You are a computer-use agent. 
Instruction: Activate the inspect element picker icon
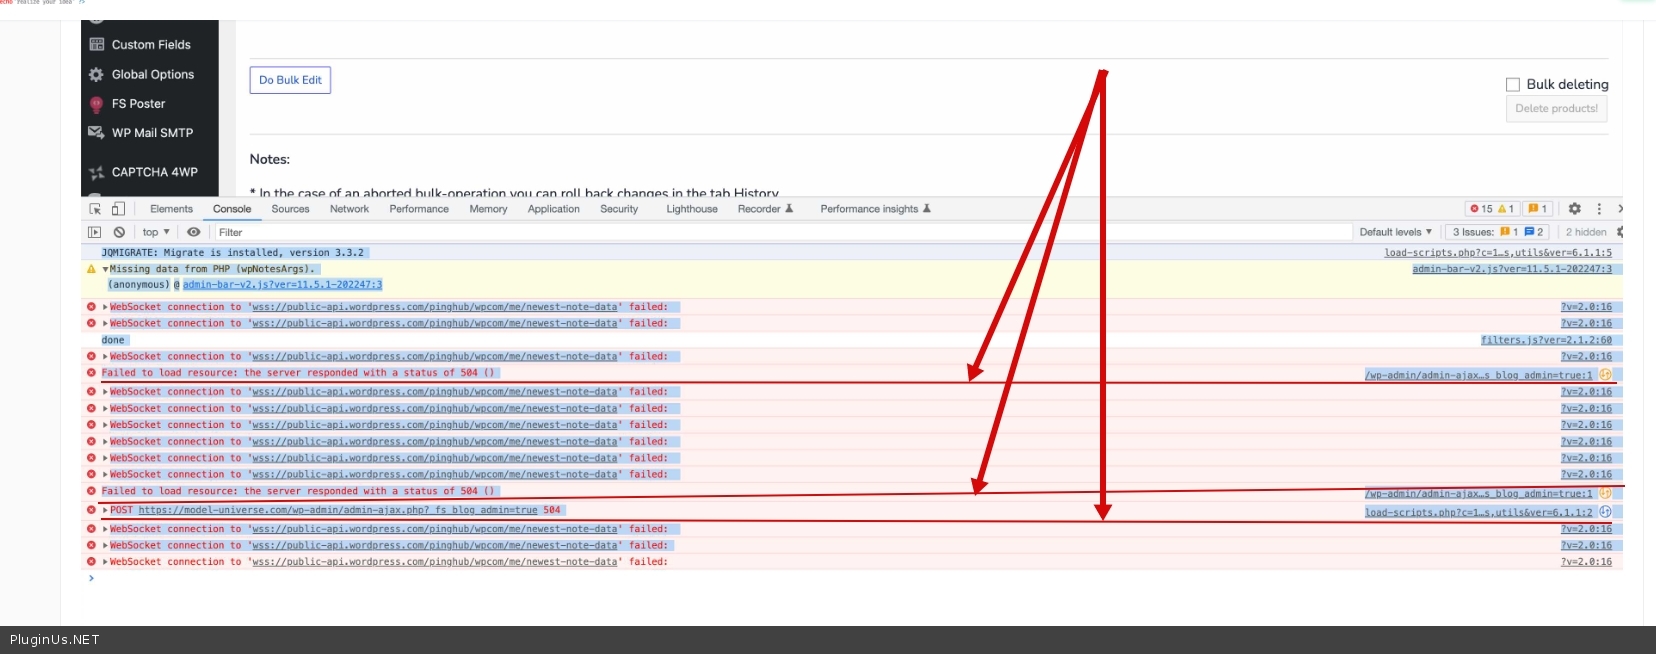point(95,209)
